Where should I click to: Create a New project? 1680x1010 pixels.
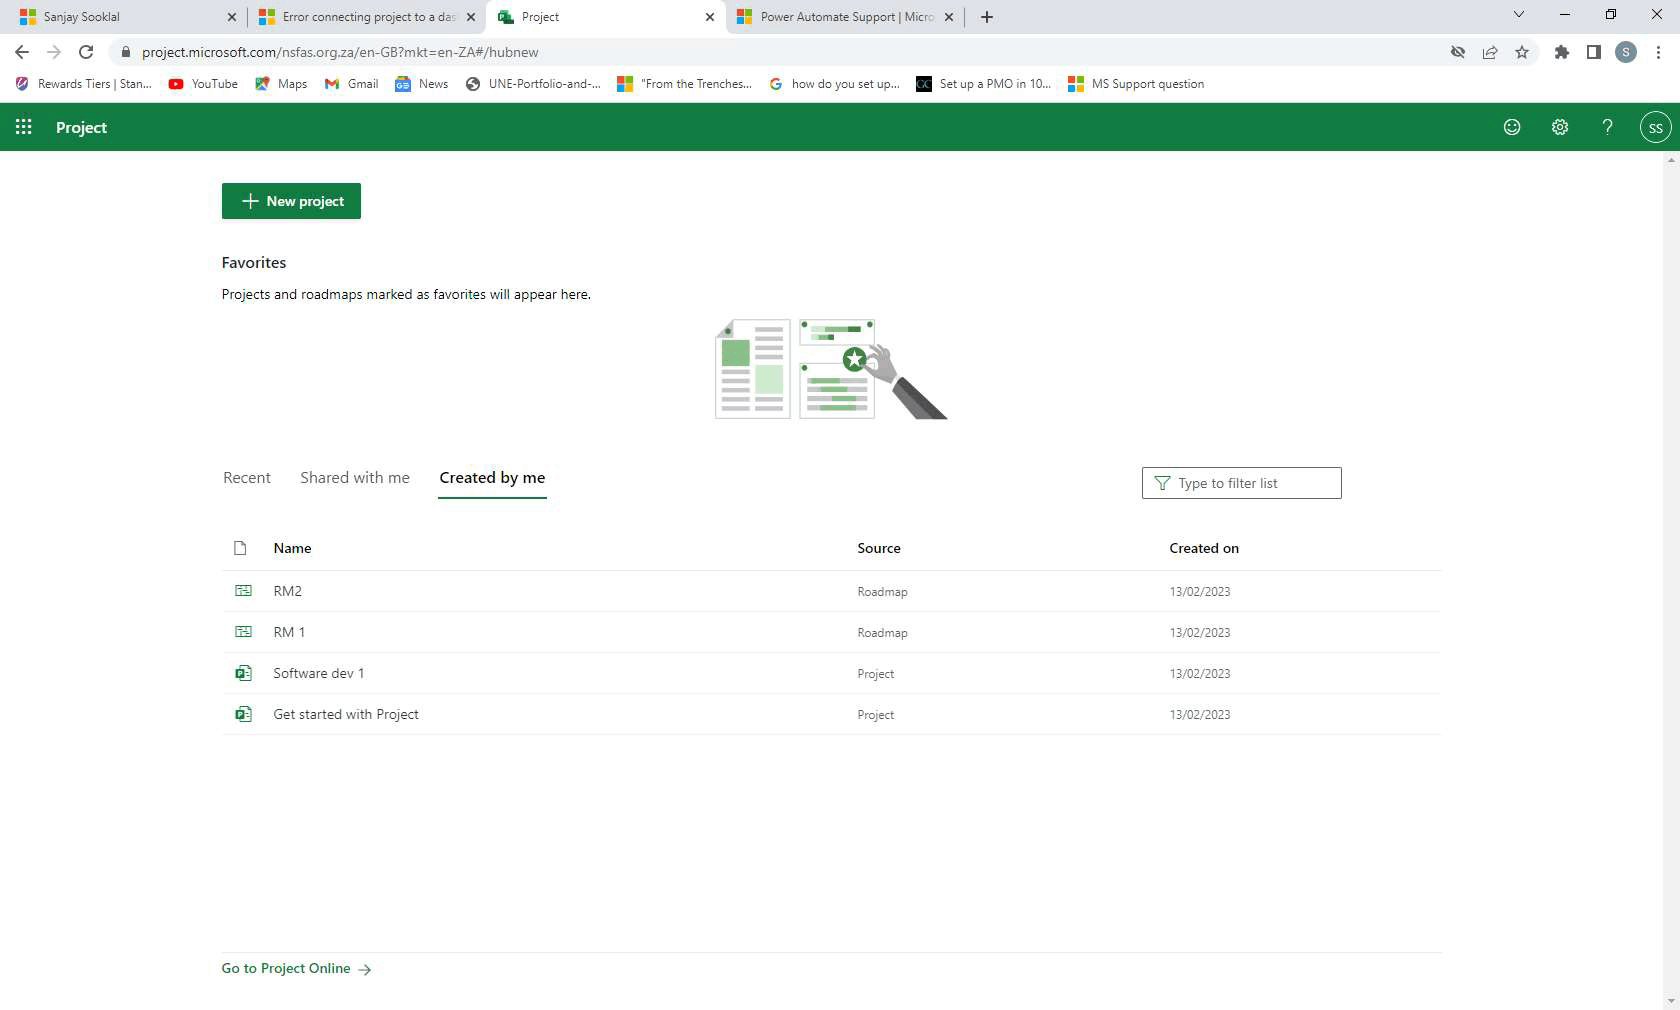click(291, 201)
